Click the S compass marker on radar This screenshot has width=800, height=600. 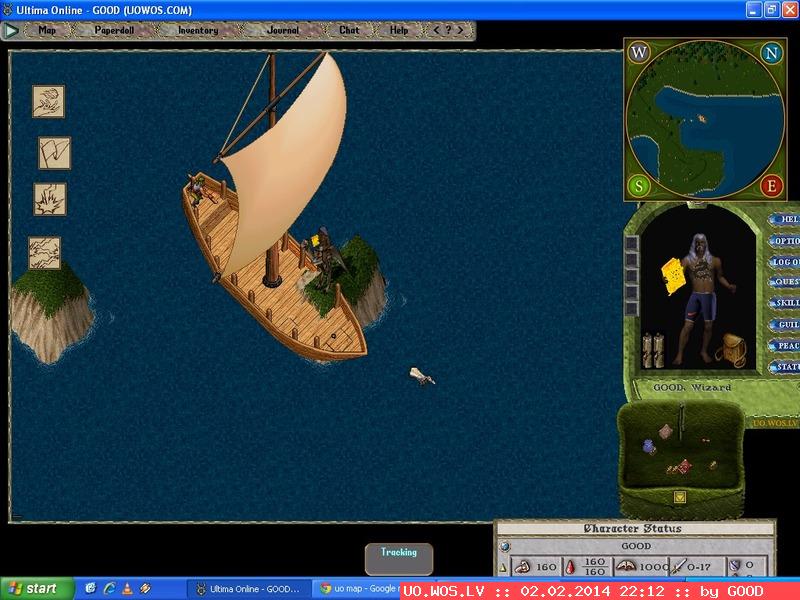(638, 186)
